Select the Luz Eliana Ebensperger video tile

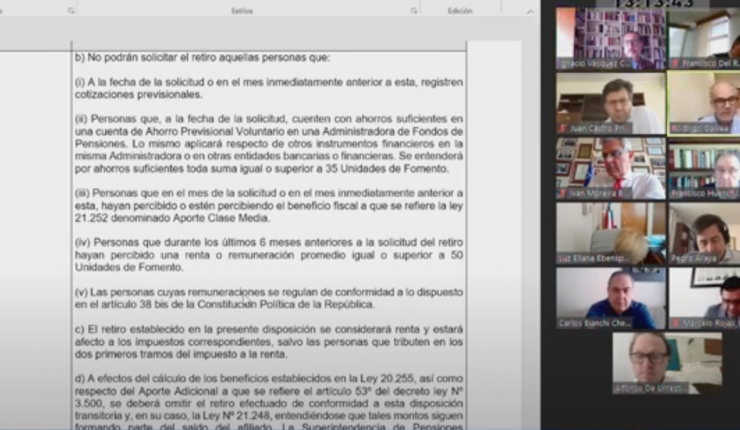pos(610,230)
